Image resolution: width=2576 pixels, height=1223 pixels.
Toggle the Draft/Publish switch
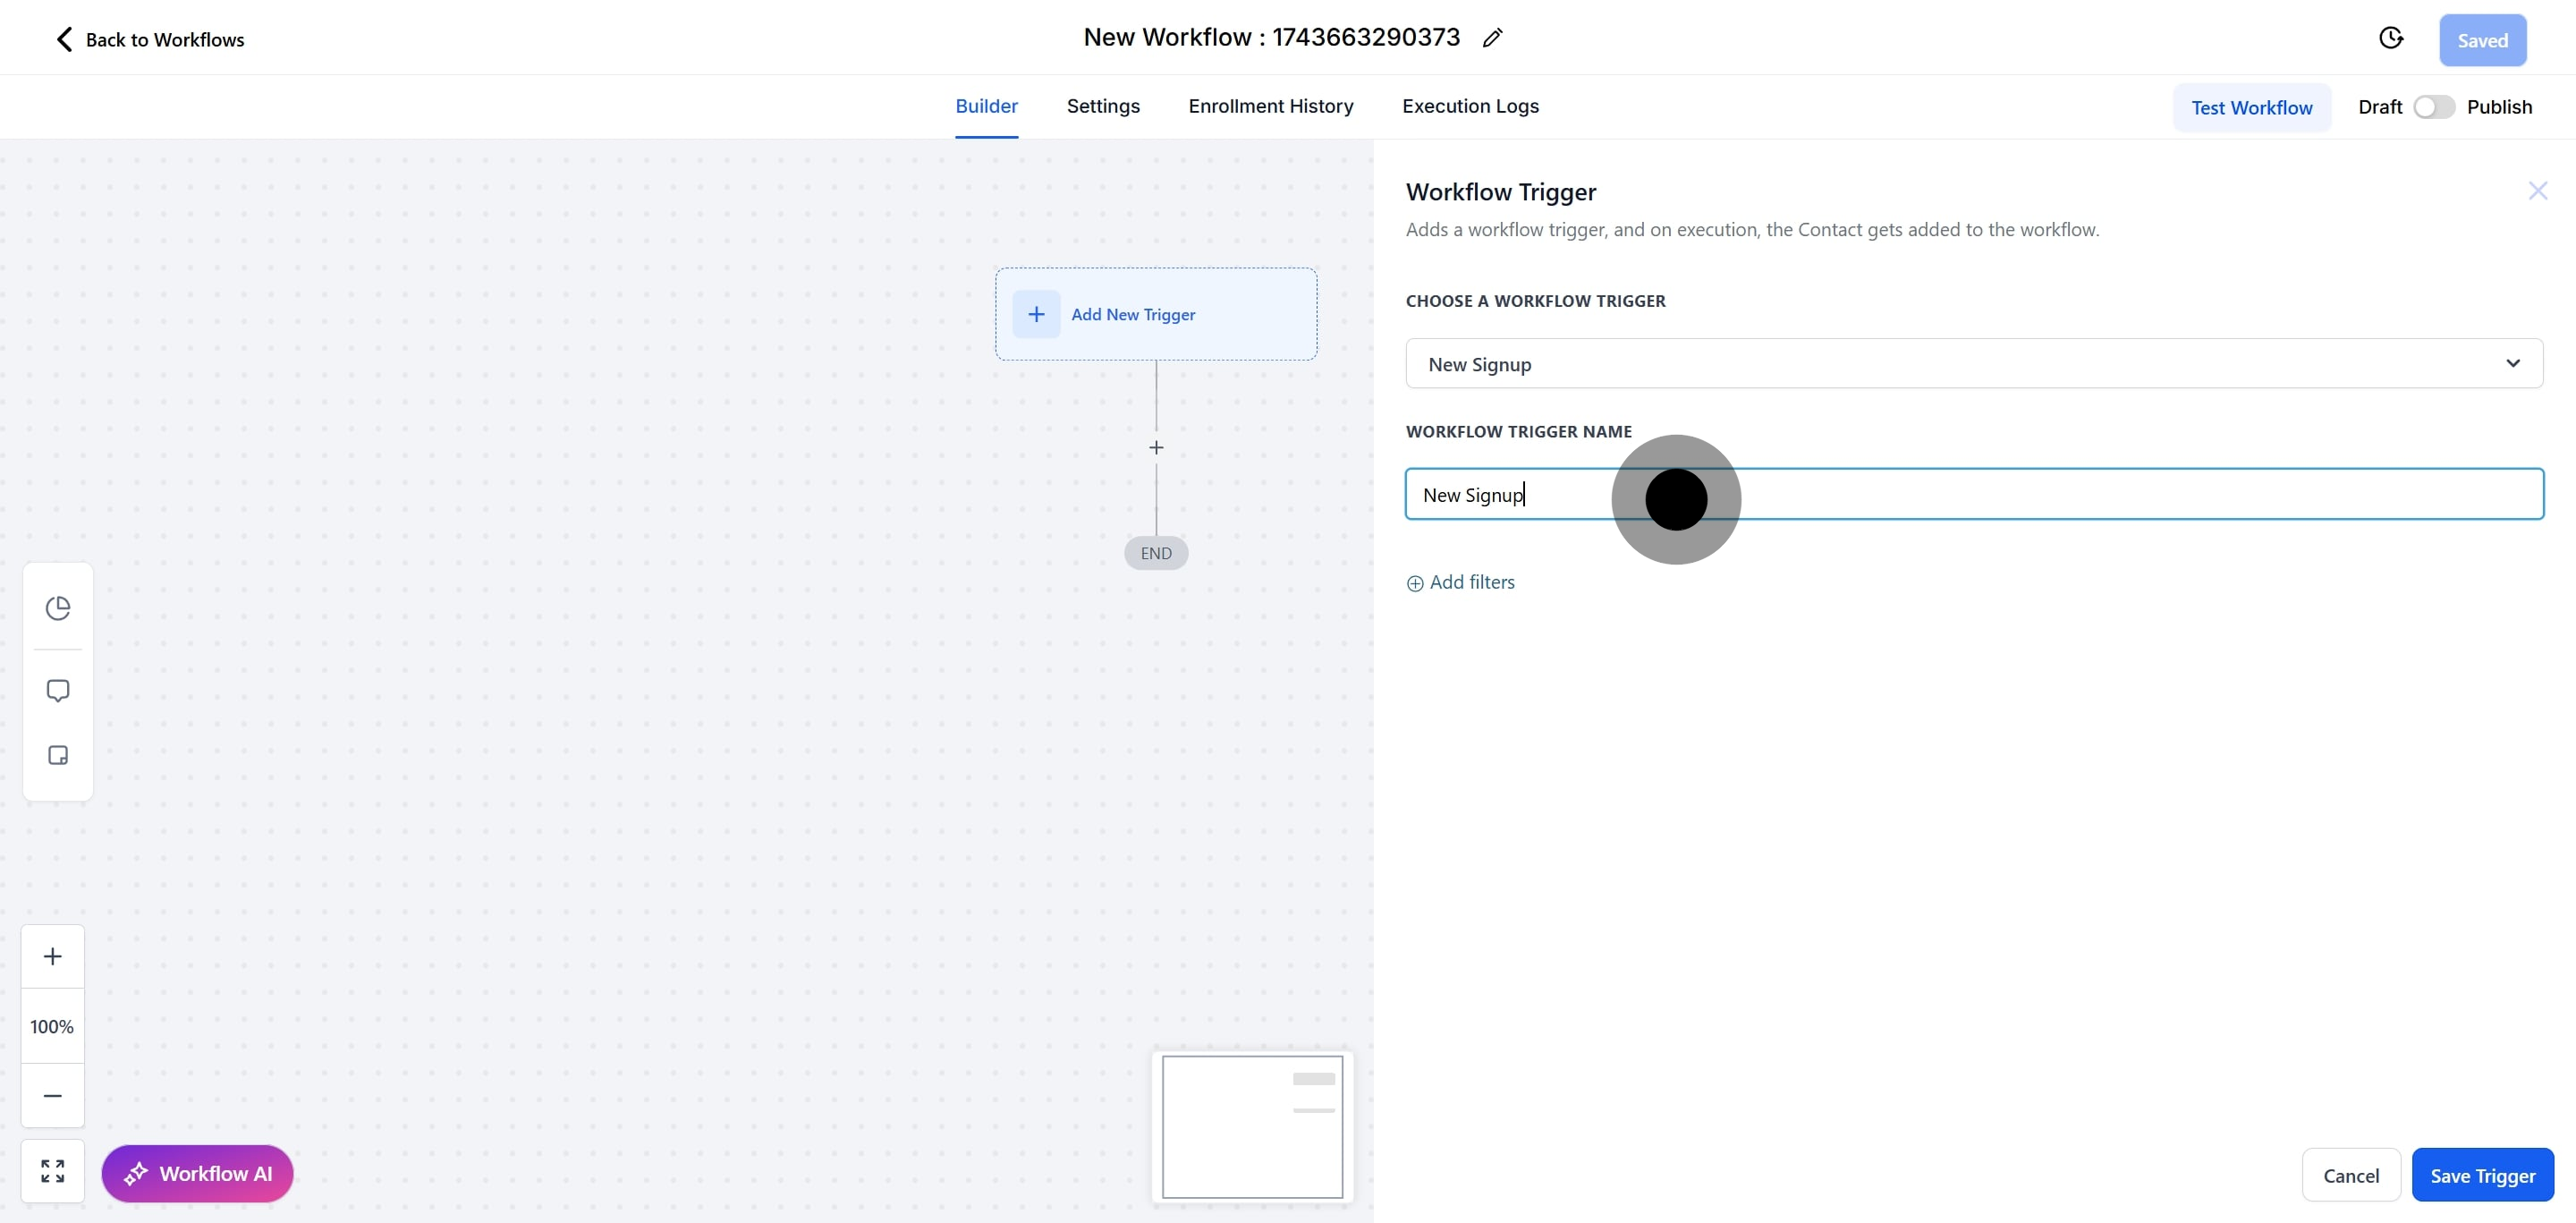pyautogui.click(x=2433, y=107)
